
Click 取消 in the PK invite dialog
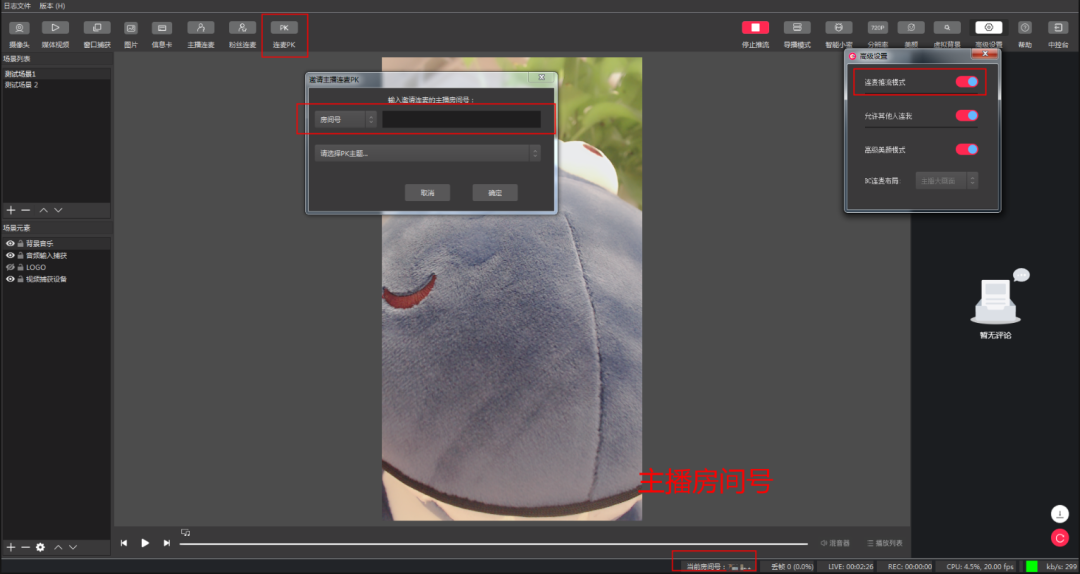(x=427, y=193)
